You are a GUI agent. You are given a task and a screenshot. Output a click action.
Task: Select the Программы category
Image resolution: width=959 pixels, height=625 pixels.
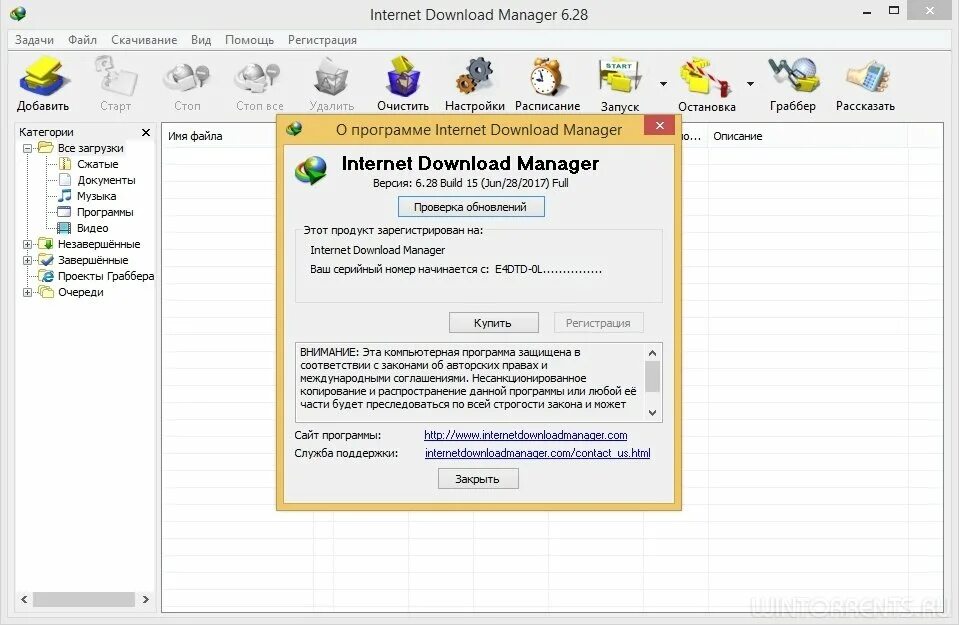tap(105, 212)
